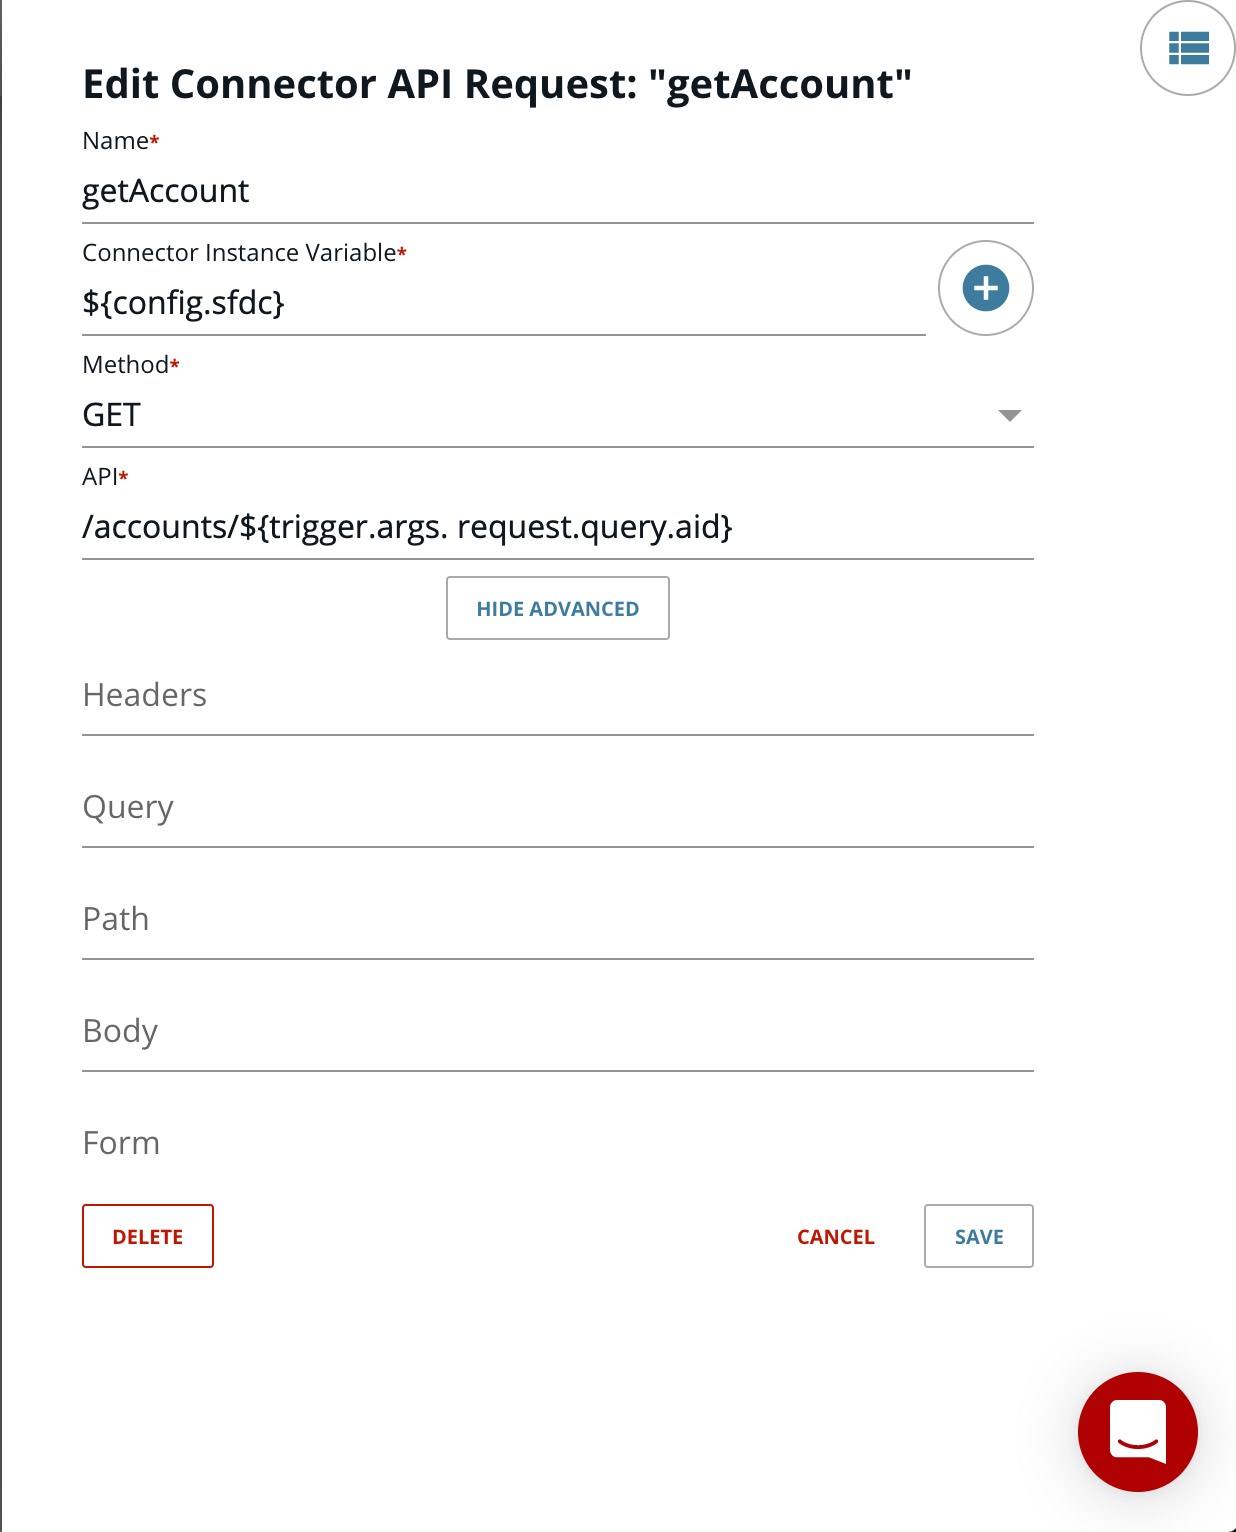Click into the Form field

coord(557,1143)
